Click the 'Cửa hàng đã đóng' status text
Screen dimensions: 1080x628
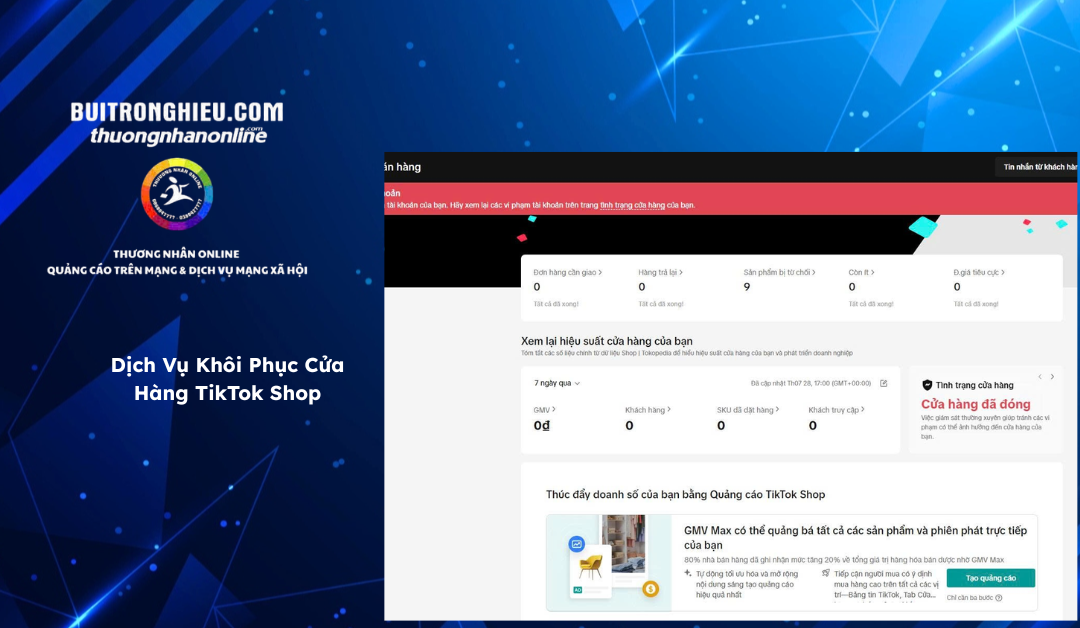point(976,404)
